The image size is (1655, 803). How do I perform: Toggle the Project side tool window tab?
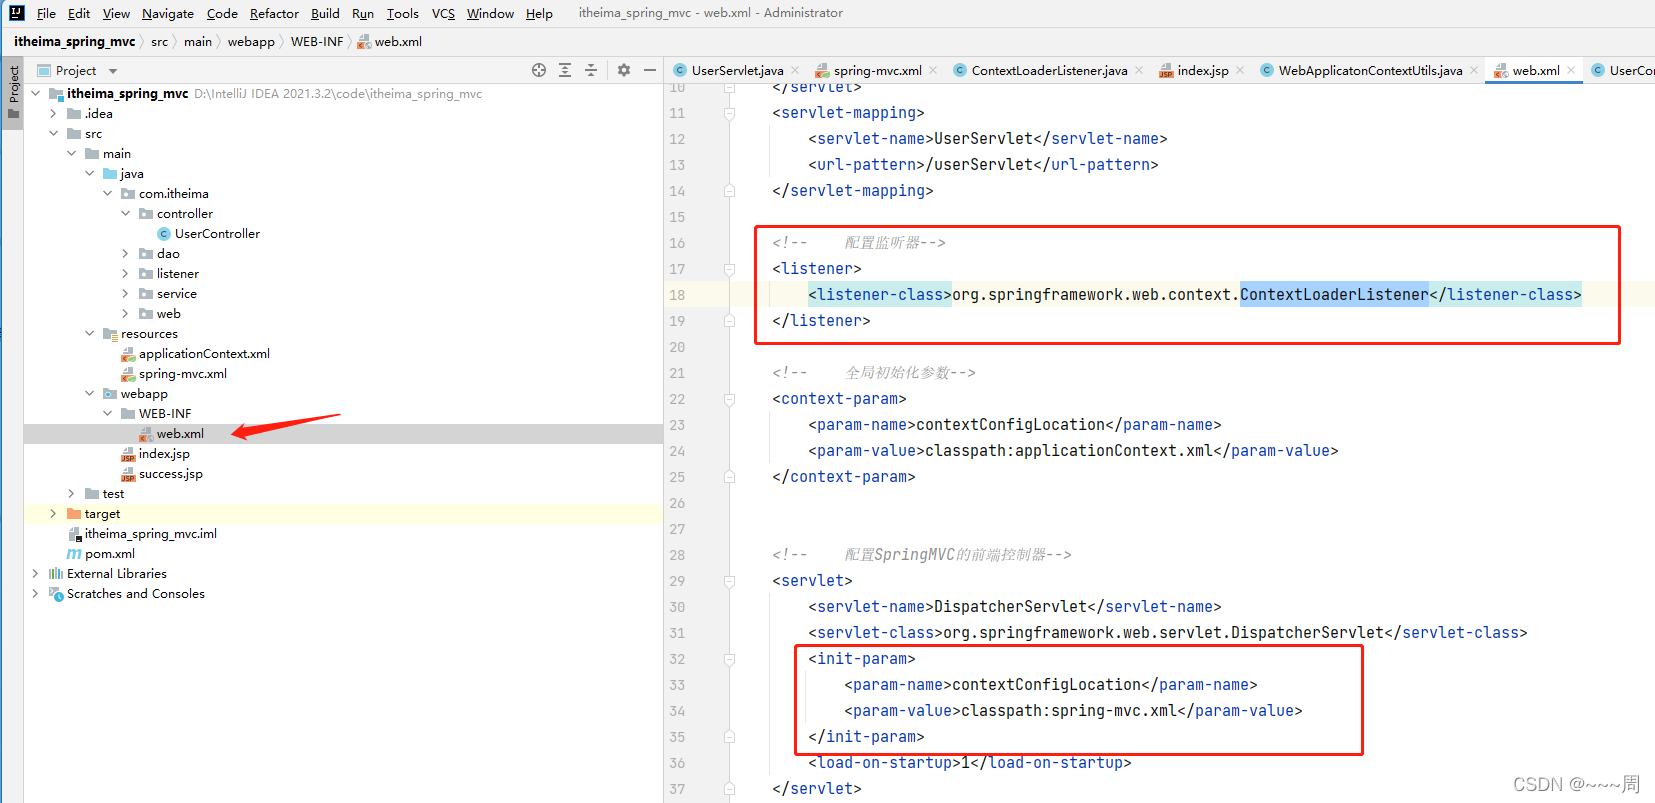pos(13,91)
